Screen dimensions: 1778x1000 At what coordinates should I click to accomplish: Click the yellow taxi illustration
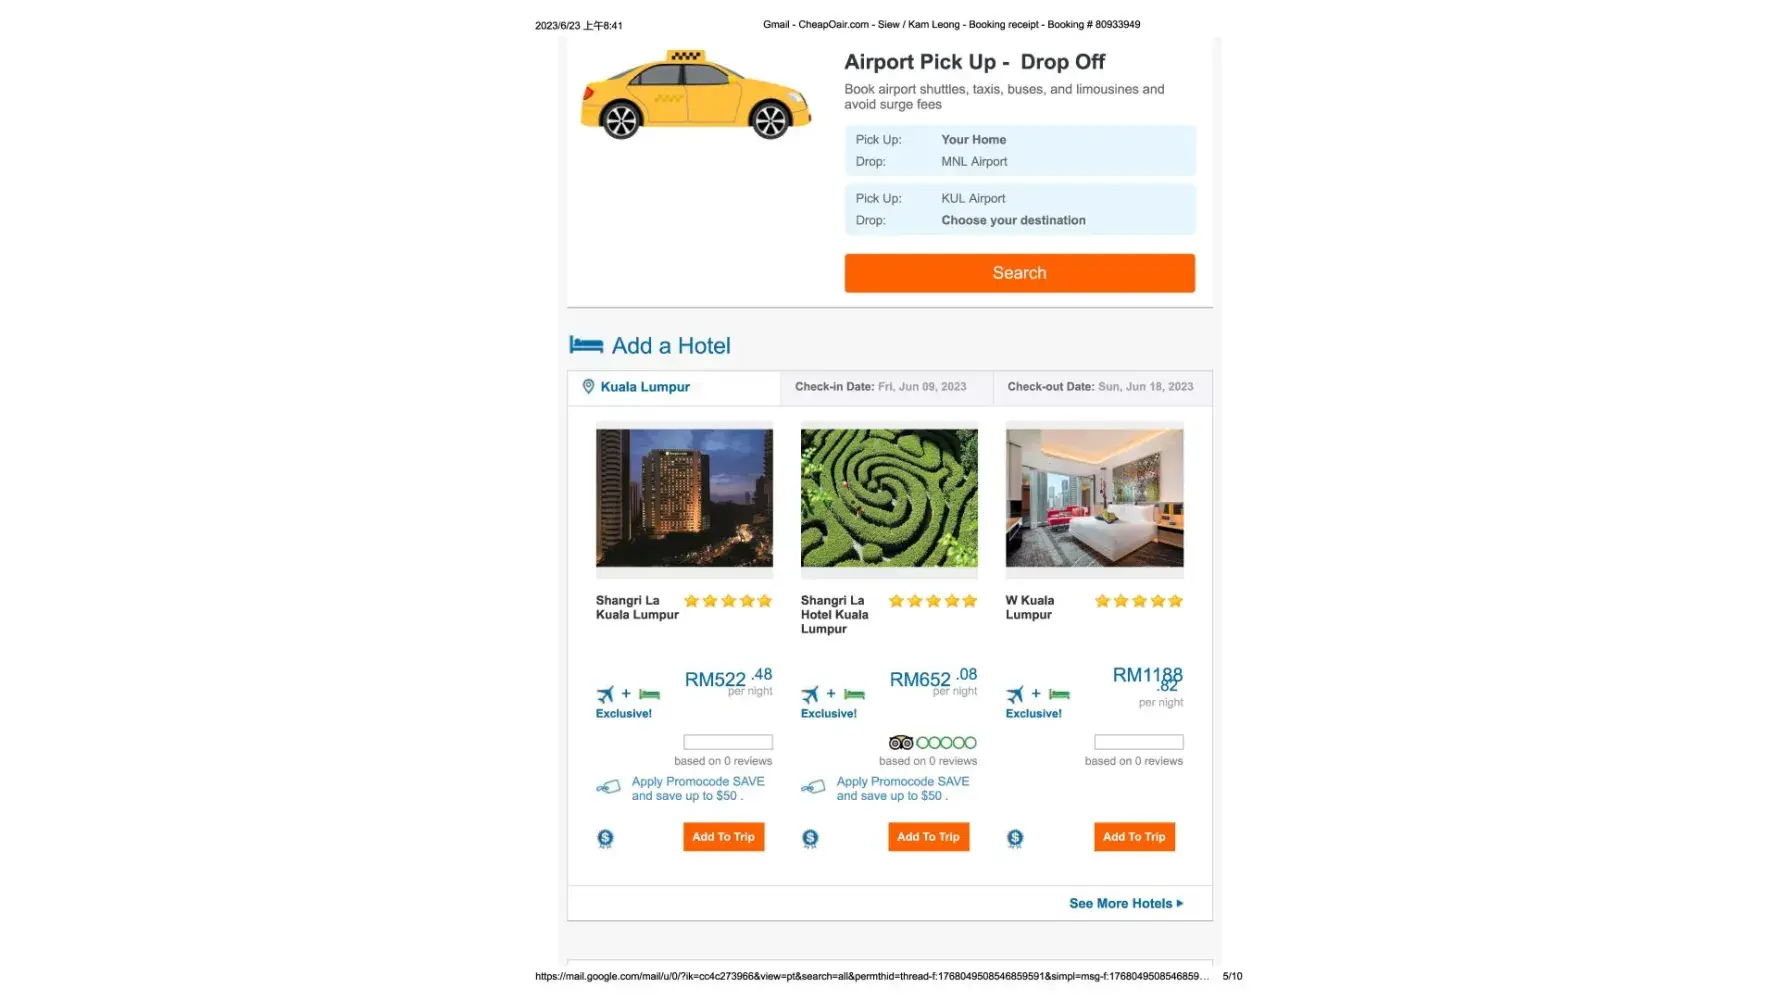pos(695,95)
